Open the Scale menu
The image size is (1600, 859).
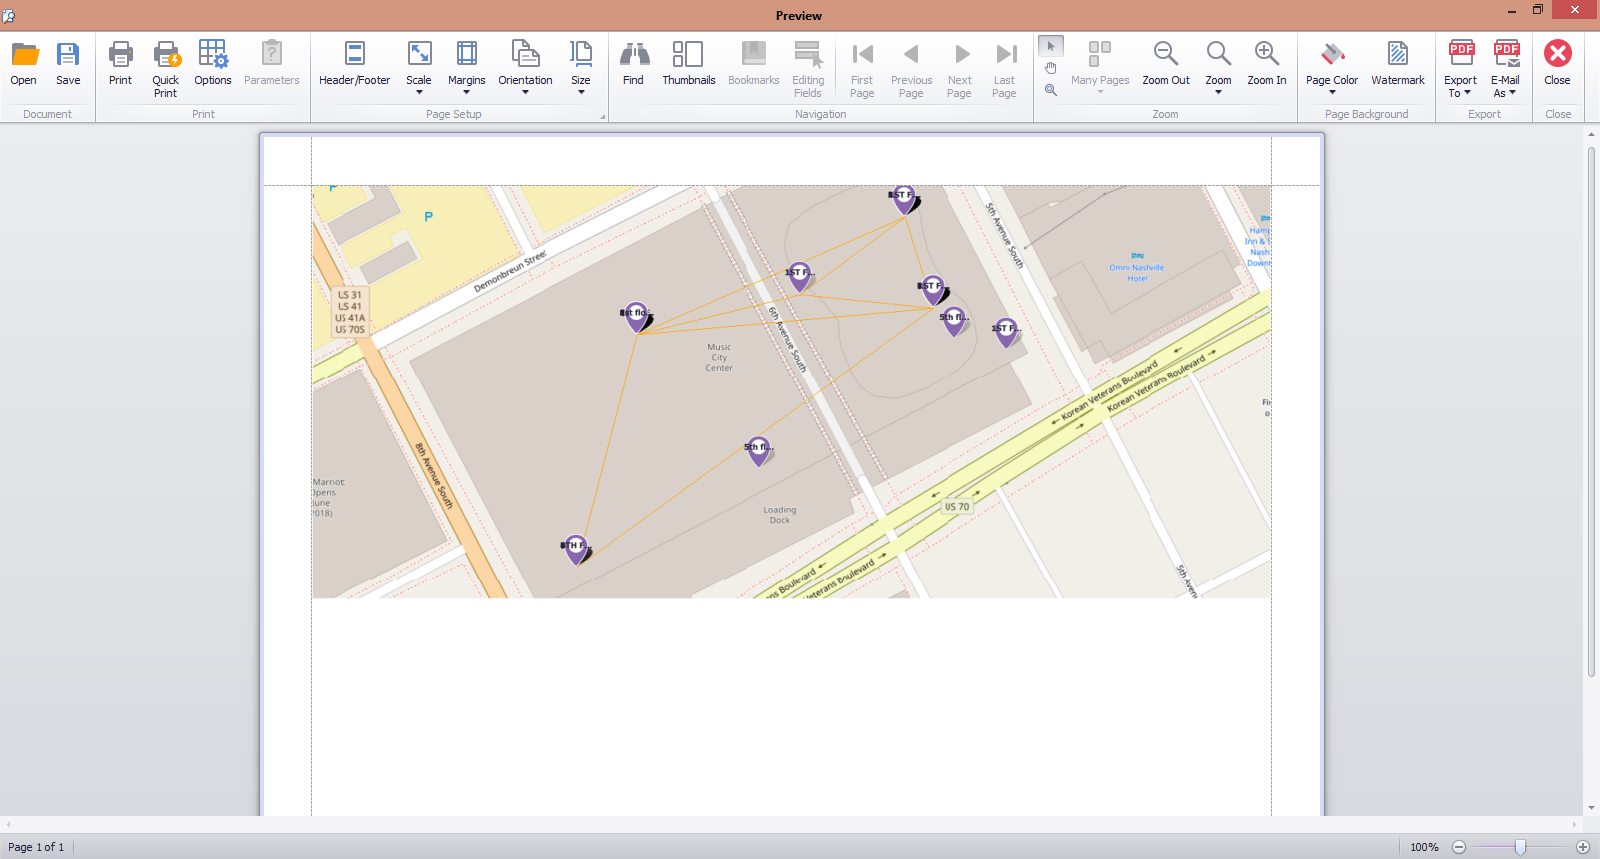[x=419, y=66]
